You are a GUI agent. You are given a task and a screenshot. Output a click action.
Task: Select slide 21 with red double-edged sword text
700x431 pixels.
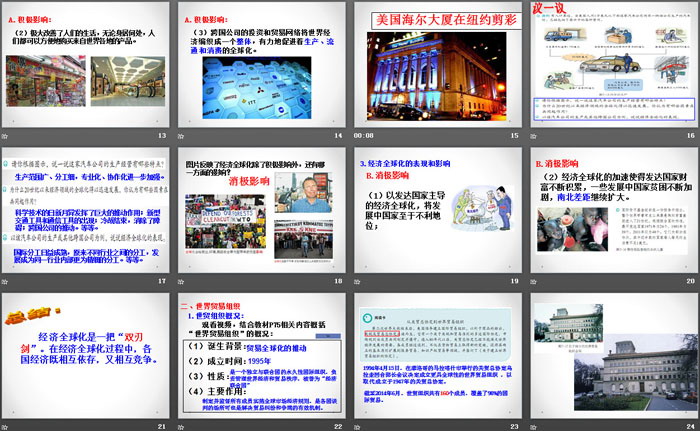click(x=86, y=354)
